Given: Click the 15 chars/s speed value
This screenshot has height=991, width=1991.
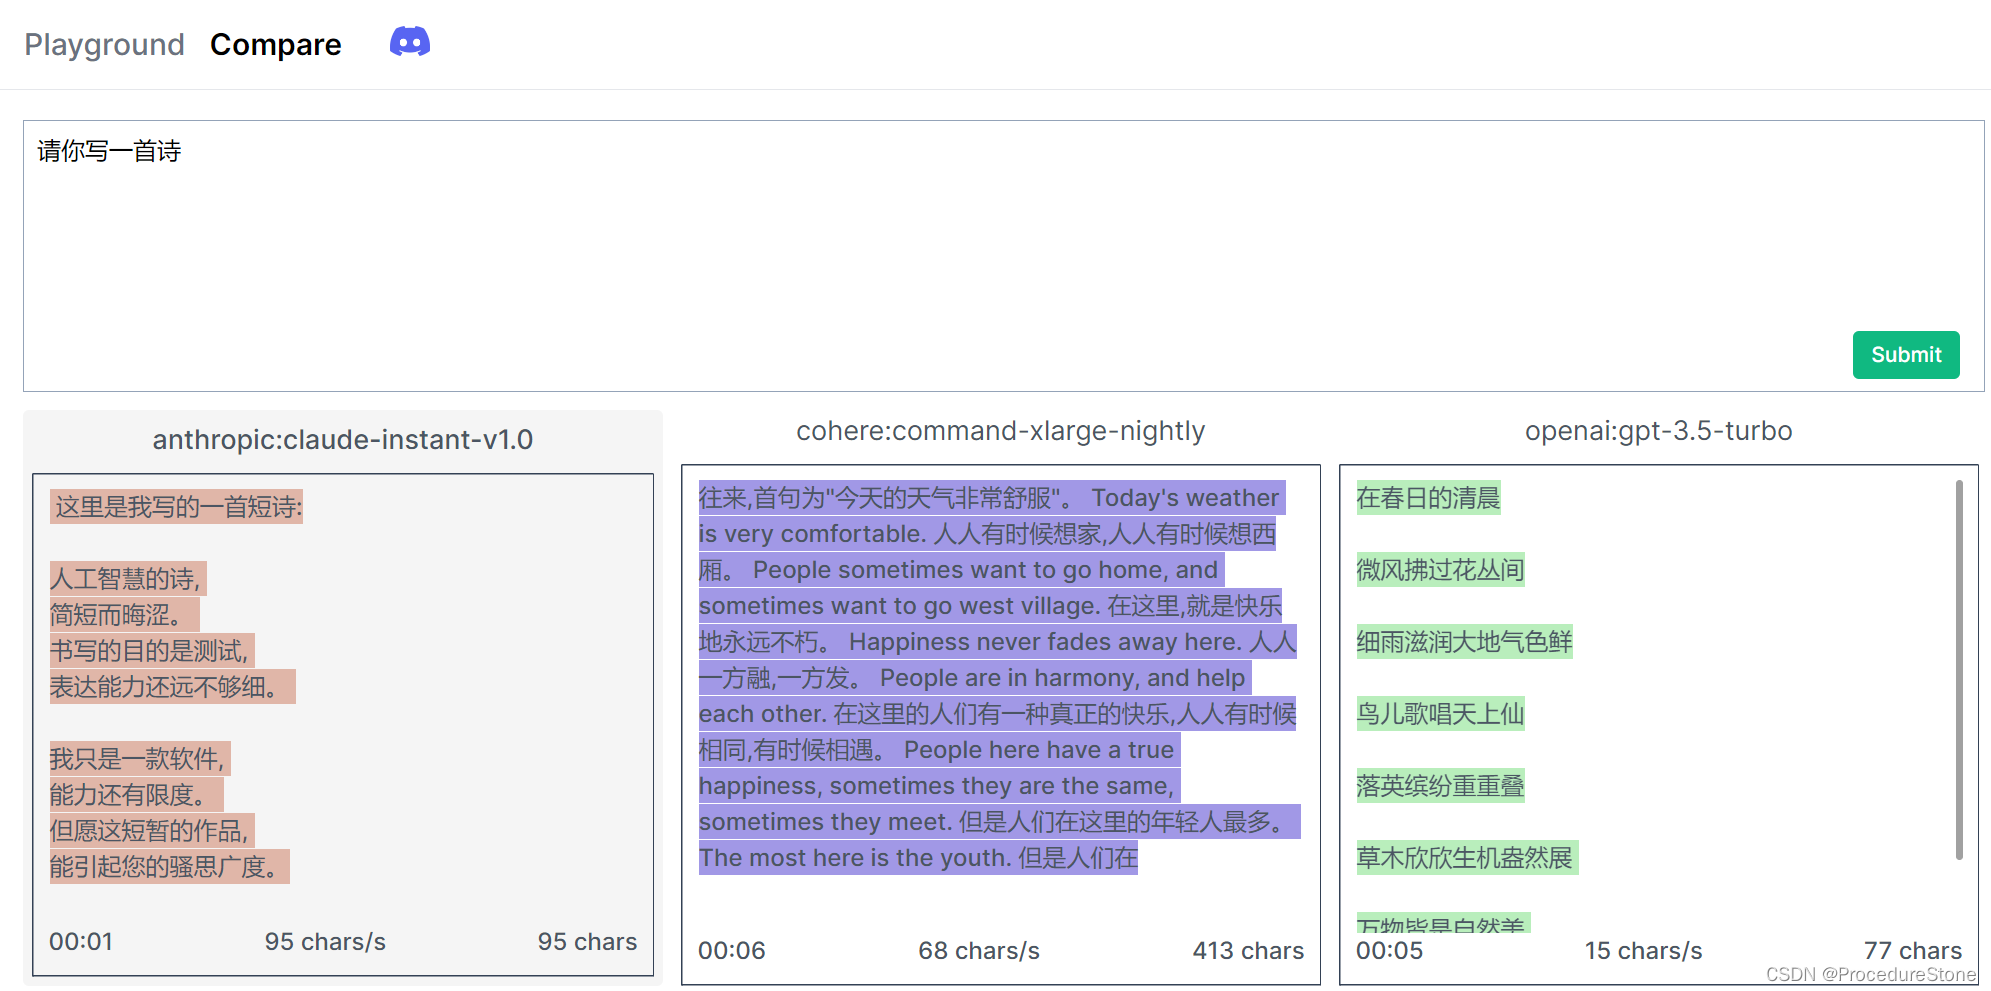Looking at the screenshot, I should click(x=1643, y=951).
